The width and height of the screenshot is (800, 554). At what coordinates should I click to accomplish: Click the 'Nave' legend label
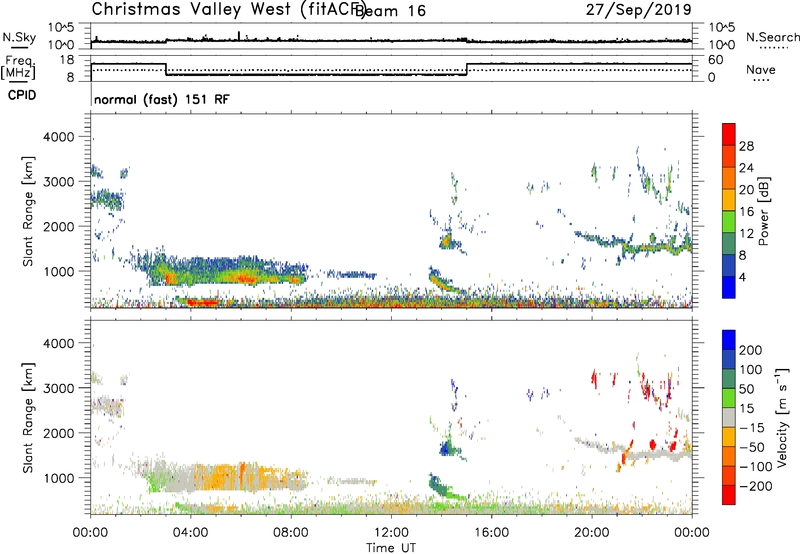click(x=761, y=69)
